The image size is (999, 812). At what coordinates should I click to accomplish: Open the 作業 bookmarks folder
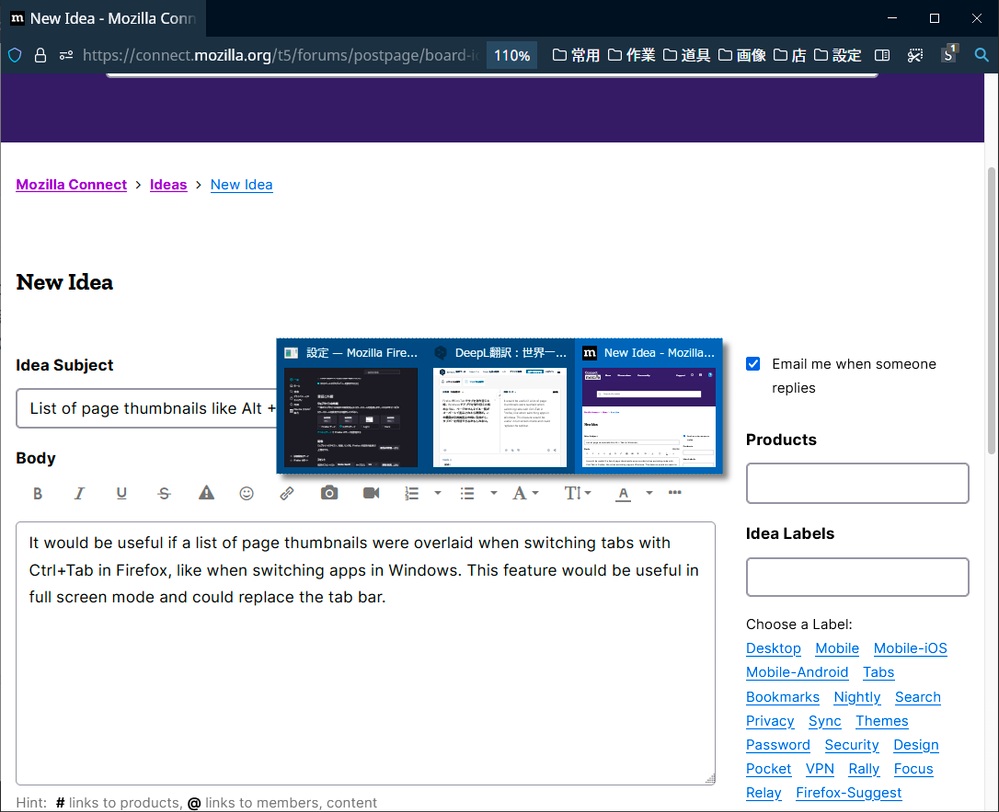(631, 55)
